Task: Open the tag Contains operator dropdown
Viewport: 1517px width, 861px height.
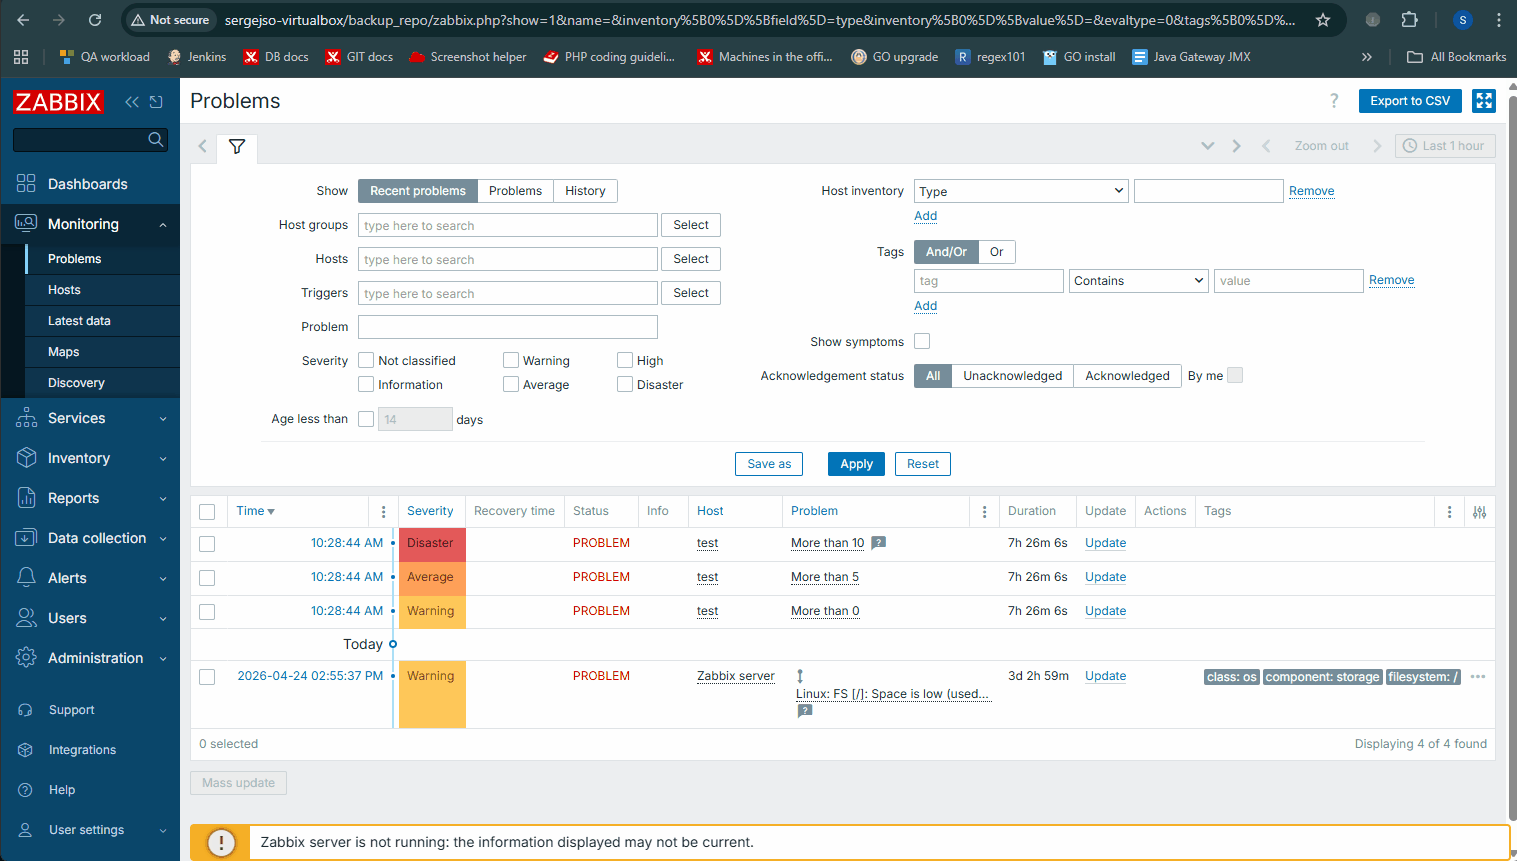Action: [1139, 281]
